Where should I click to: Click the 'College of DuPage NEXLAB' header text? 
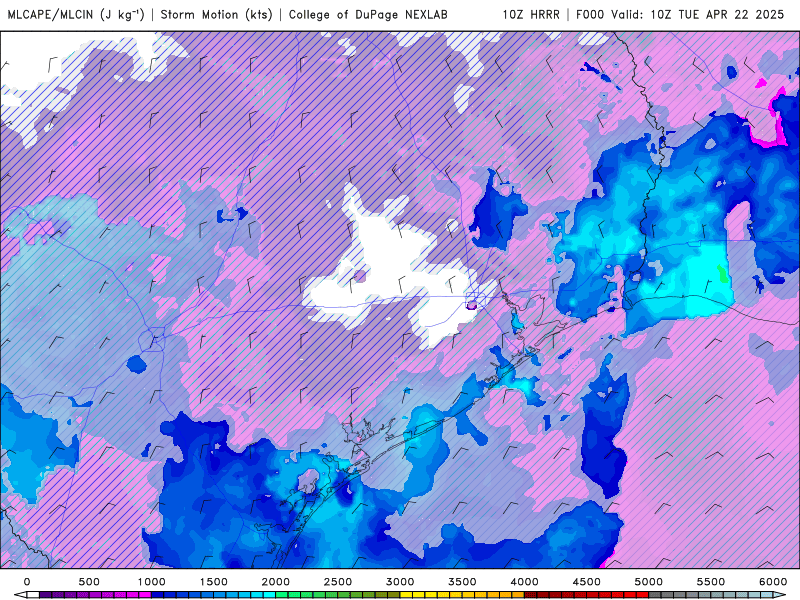pyautogui.click(x=368, y=14)
